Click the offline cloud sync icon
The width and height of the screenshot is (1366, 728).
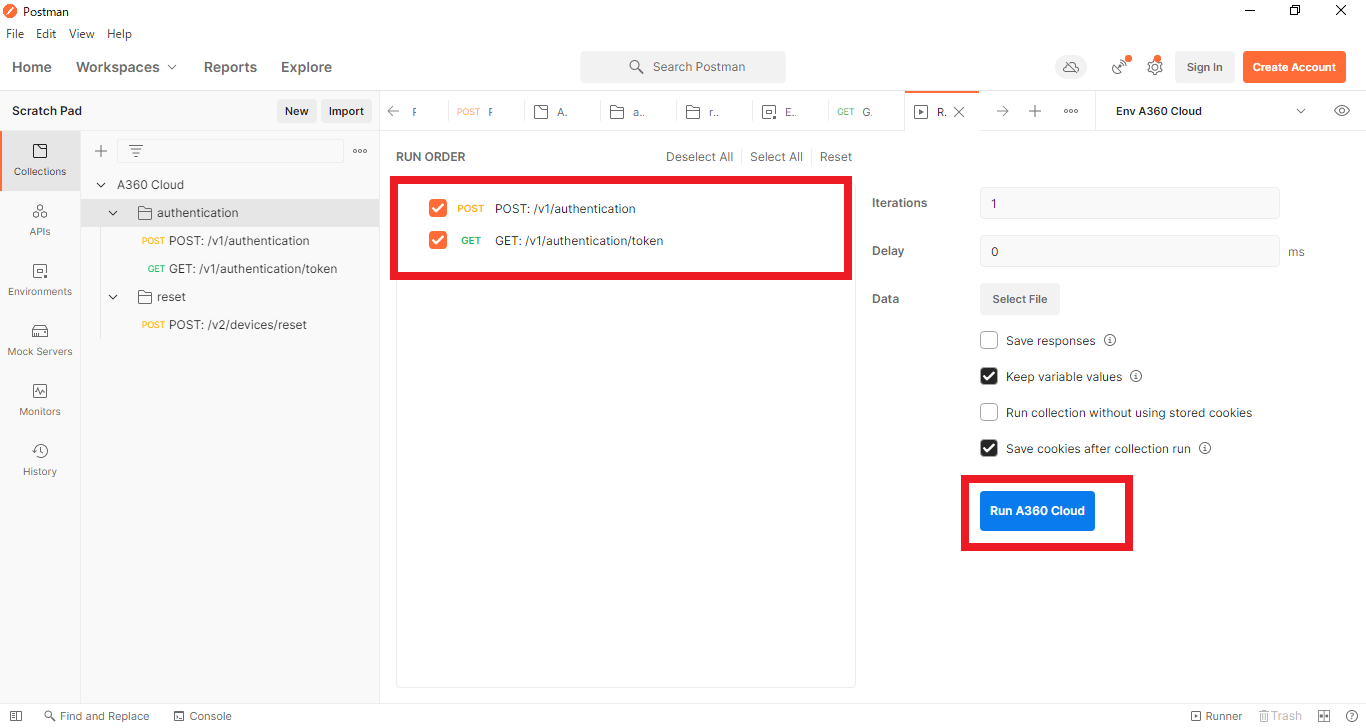[x=1071, y=67]
